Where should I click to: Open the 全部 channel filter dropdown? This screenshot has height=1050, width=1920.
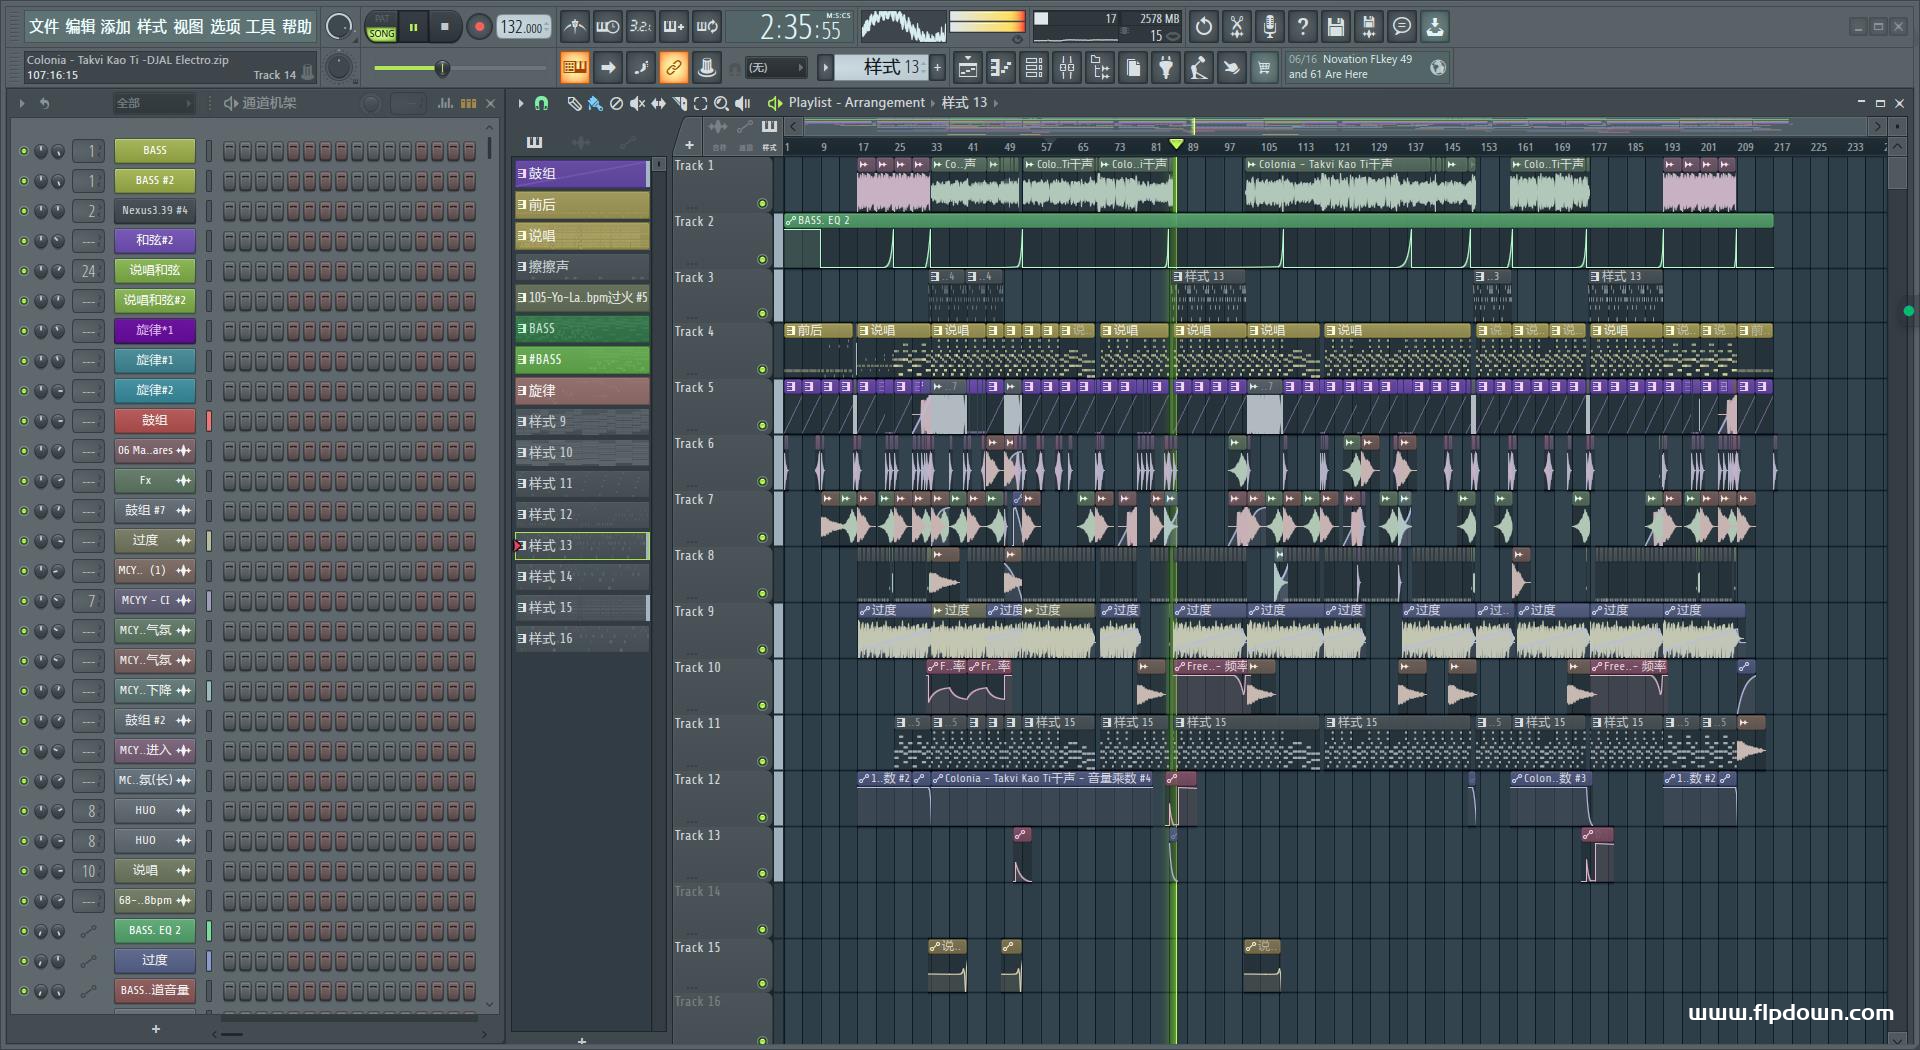pos(153,103)
